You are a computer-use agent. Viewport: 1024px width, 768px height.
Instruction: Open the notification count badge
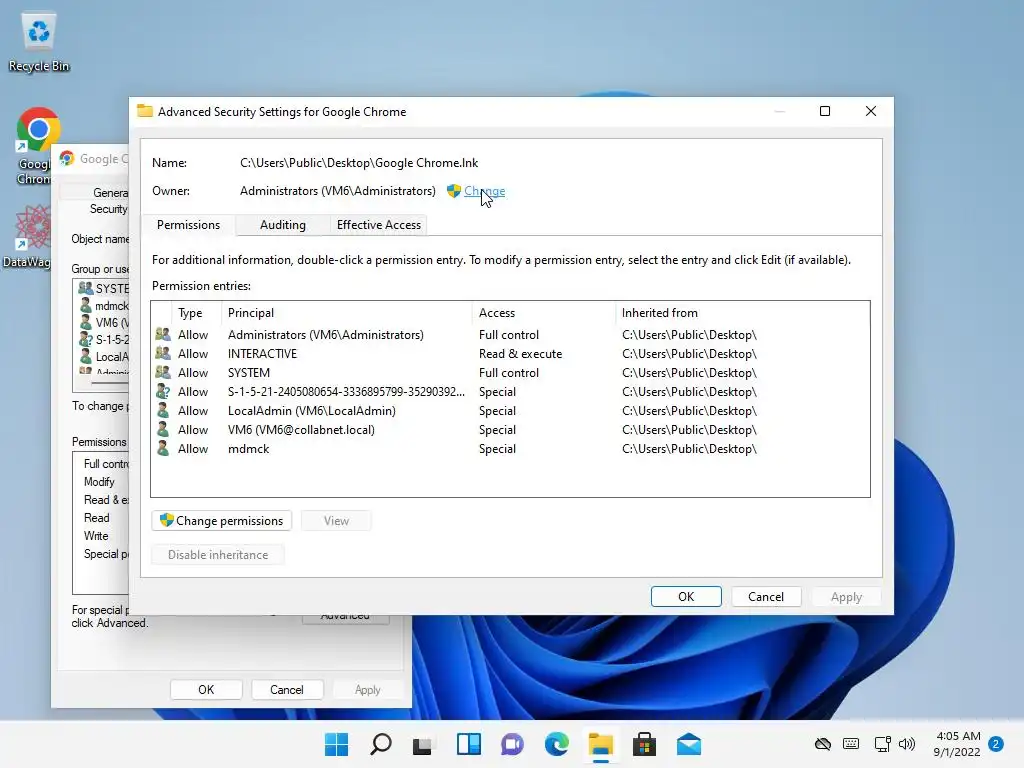[996, 744]
